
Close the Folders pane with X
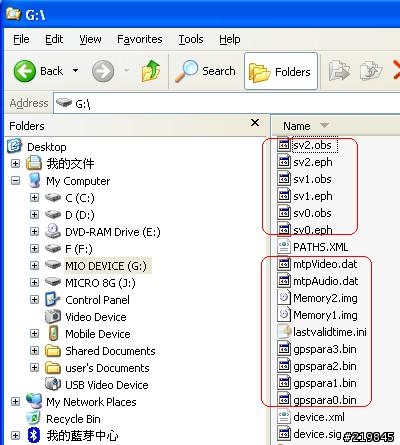click(255, 123)
